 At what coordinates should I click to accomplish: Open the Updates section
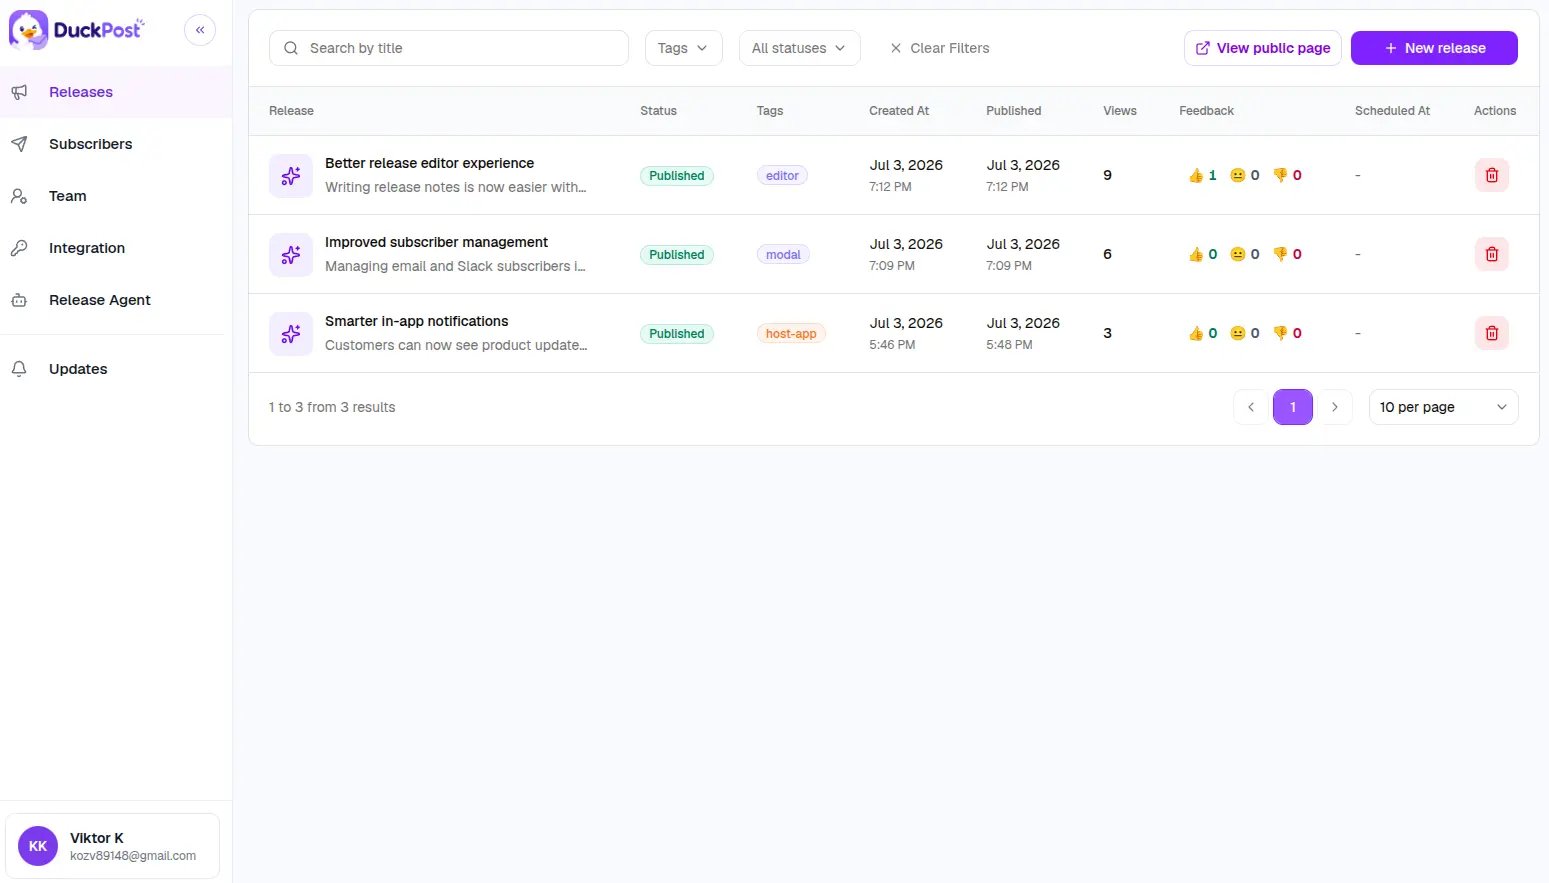click(116, 369)
